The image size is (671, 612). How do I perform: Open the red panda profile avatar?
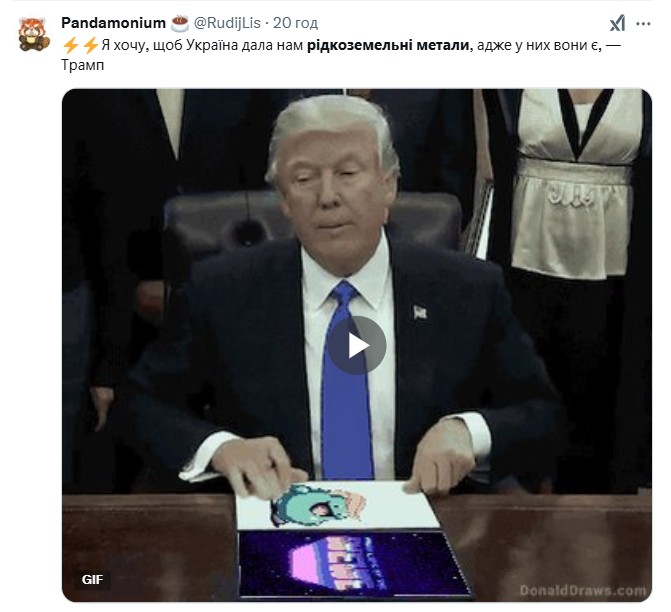[33, 35]
